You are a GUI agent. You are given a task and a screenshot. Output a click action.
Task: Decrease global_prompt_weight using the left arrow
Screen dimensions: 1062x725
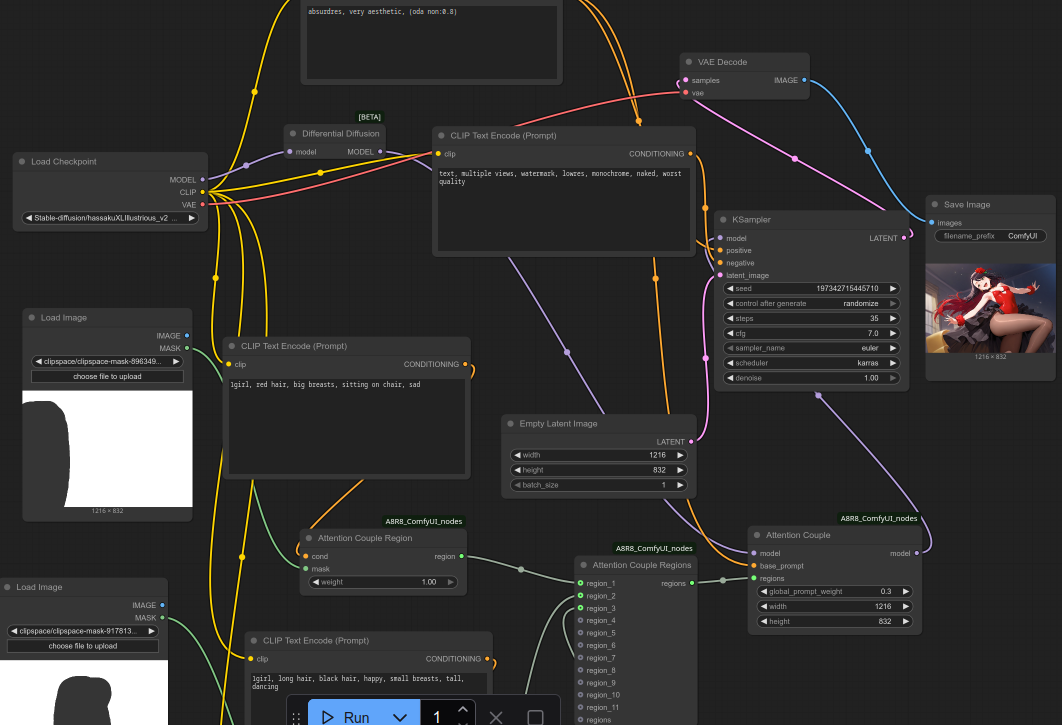764,592
